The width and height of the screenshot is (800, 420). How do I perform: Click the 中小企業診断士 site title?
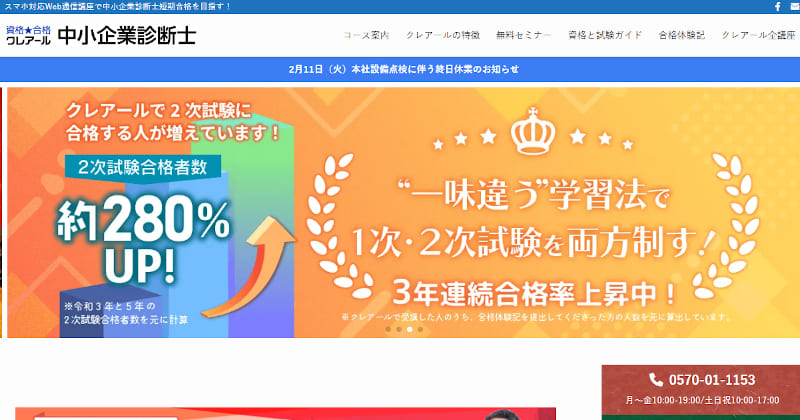click(x=127, y=35)
